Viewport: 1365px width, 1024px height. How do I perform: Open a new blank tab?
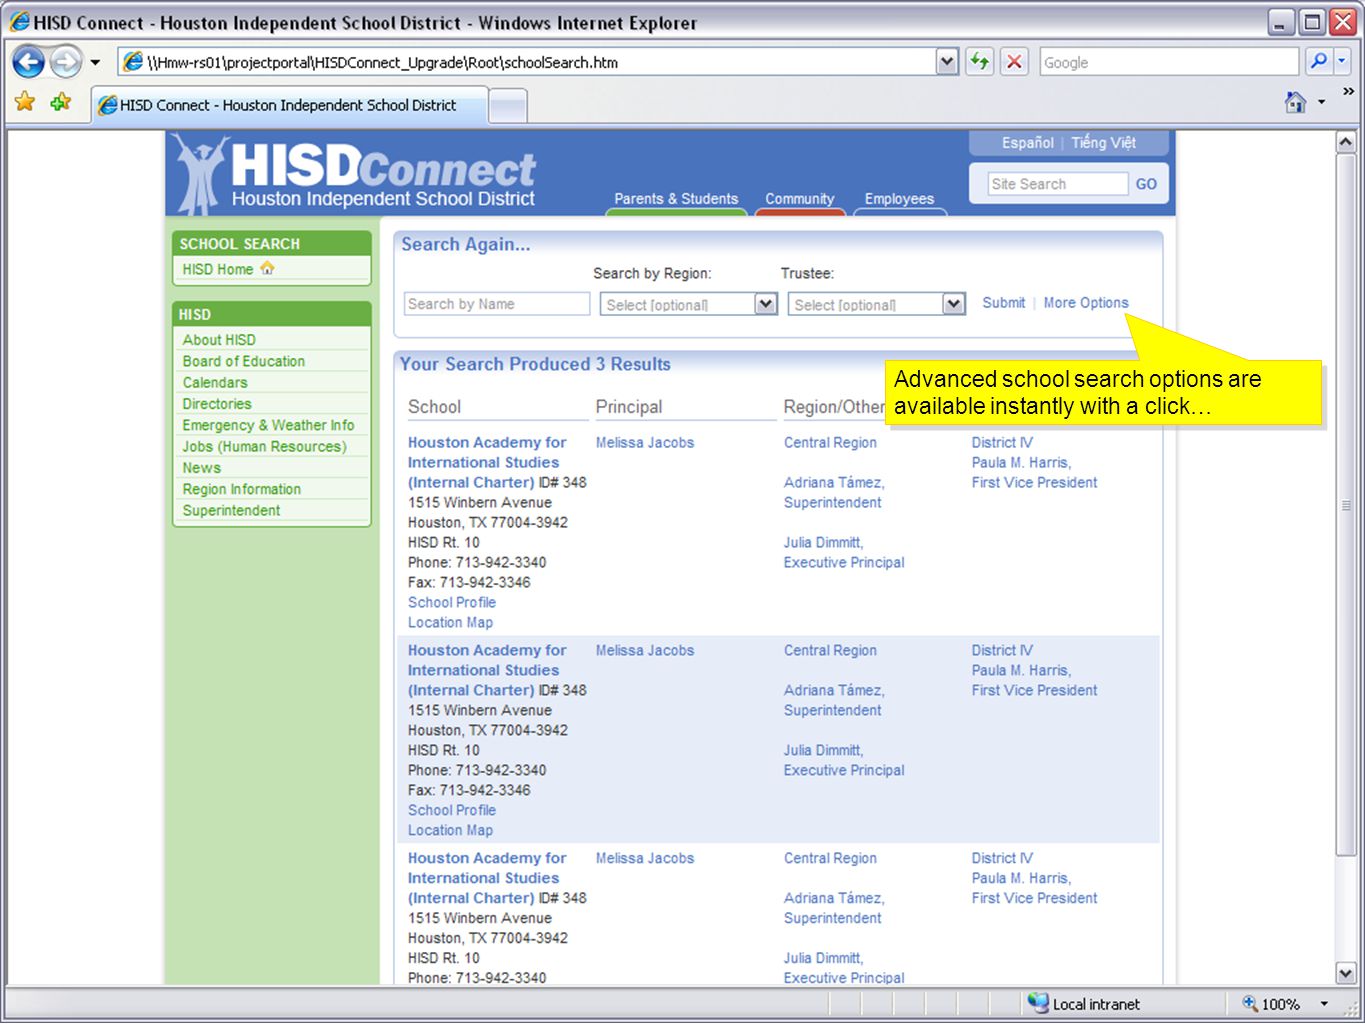pos(508,106)
